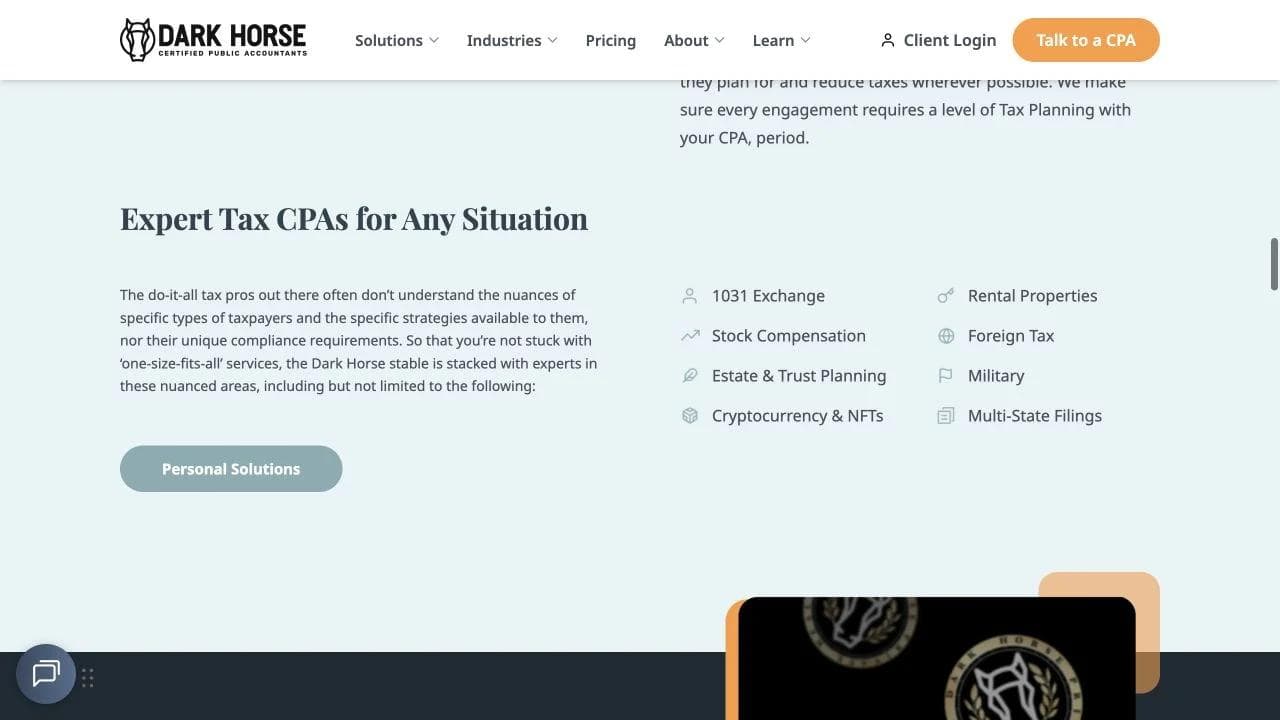Click the person icon beside 1031 Exchange
This screenshot has width=1280, height=720.
click(x=689, y=296)
